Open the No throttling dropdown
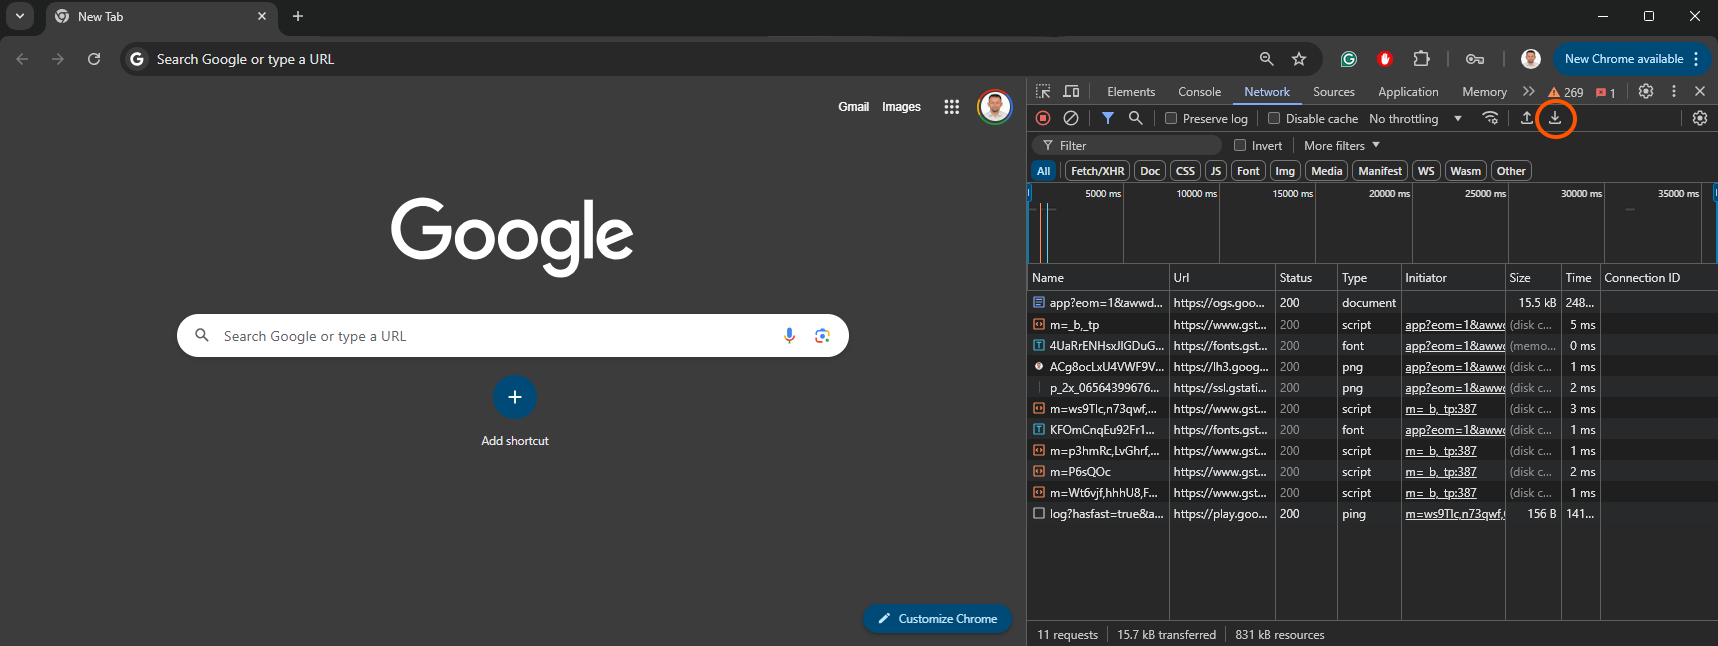Screen dimensions: 1718x646 coord(1415,118)
